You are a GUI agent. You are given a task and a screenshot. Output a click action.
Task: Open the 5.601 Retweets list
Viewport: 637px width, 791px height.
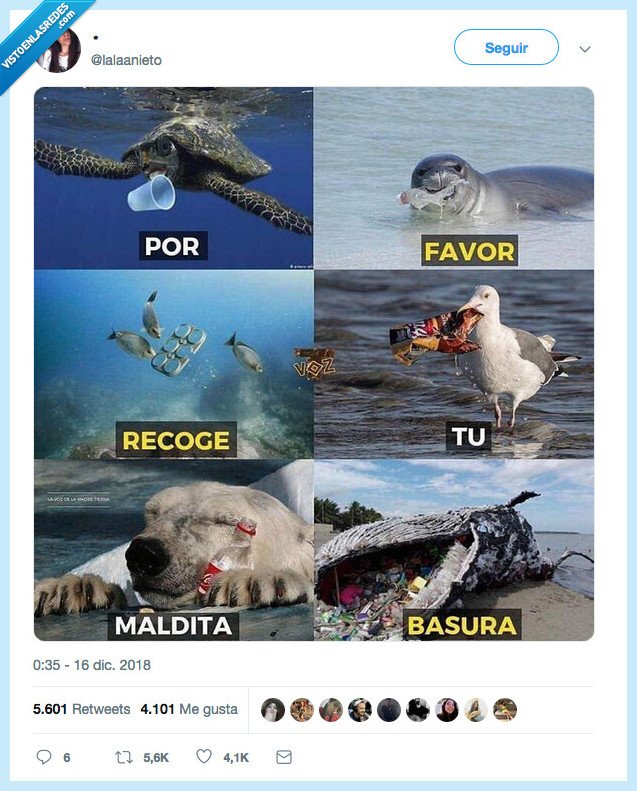81,709
